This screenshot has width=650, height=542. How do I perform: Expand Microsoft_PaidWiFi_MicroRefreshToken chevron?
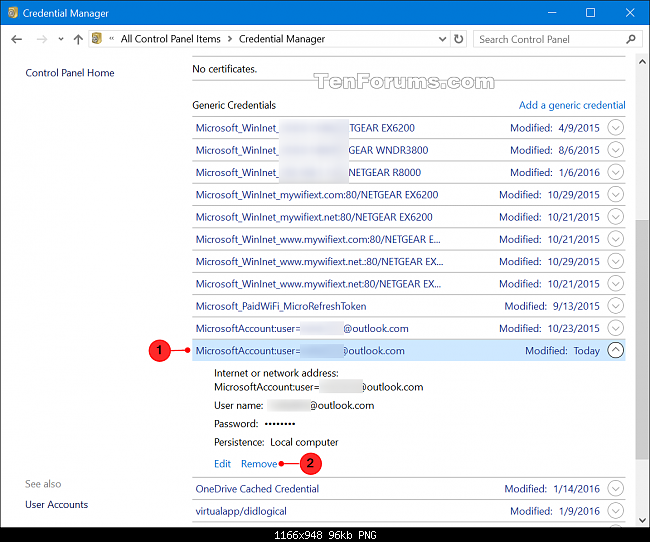click(x=616, y=306)
